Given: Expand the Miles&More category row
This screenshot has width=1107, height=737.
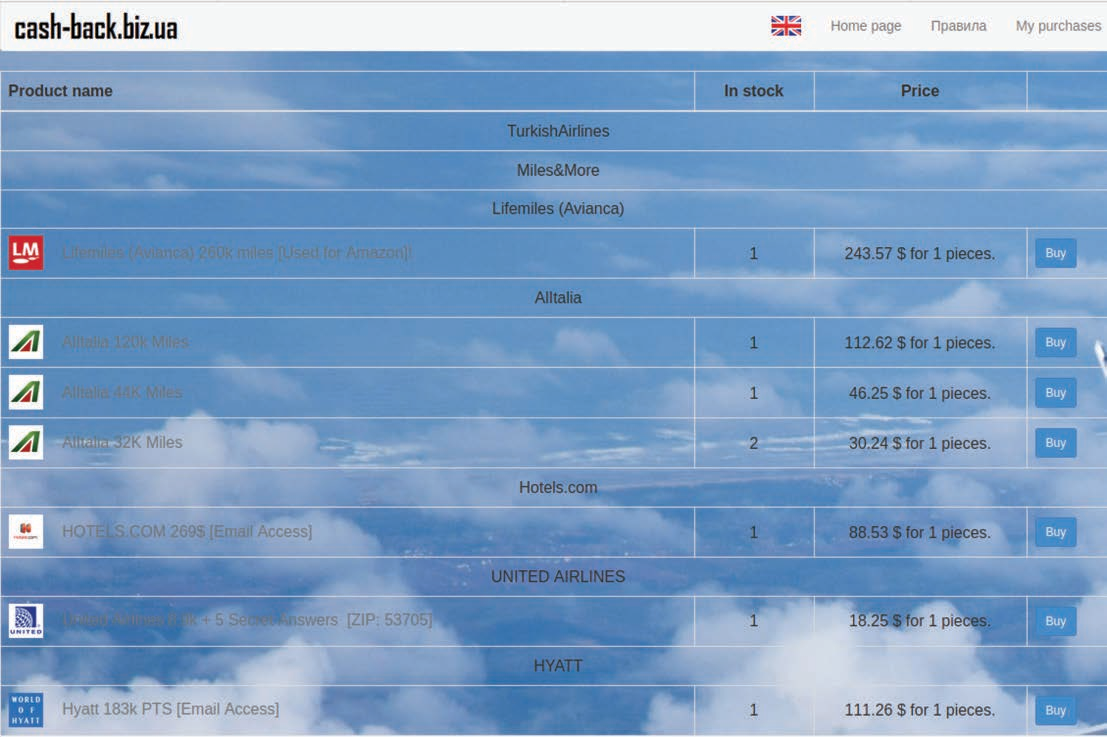Looking at the screenshot, I should pos(558,170).
